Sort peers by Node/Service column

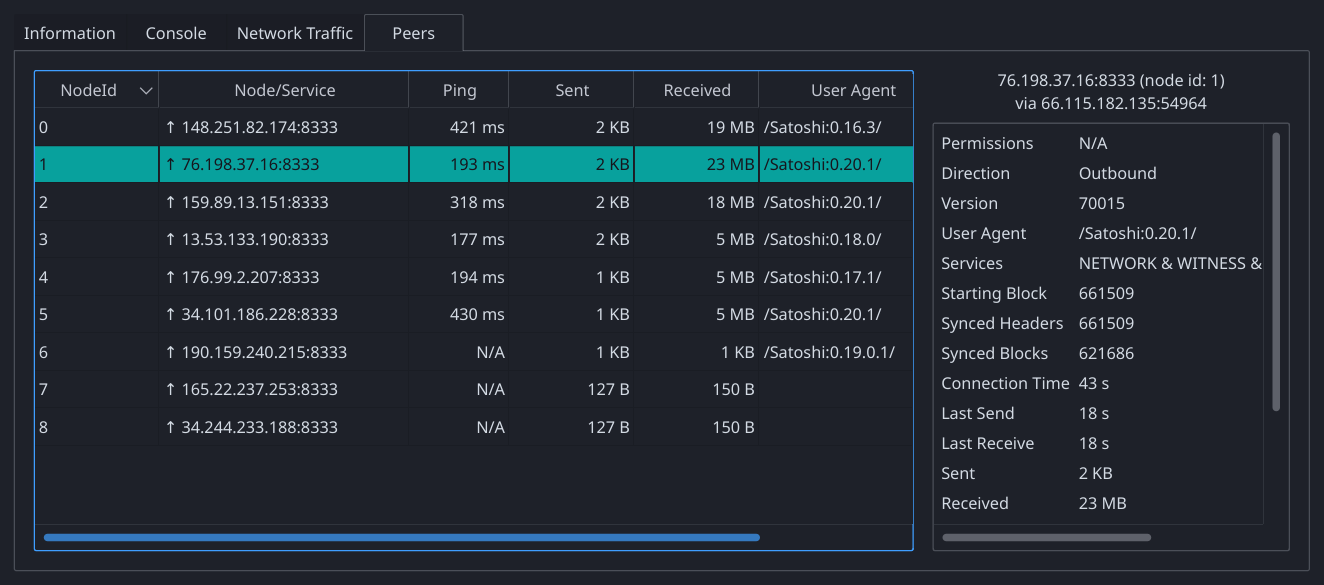tap(284, 90)
